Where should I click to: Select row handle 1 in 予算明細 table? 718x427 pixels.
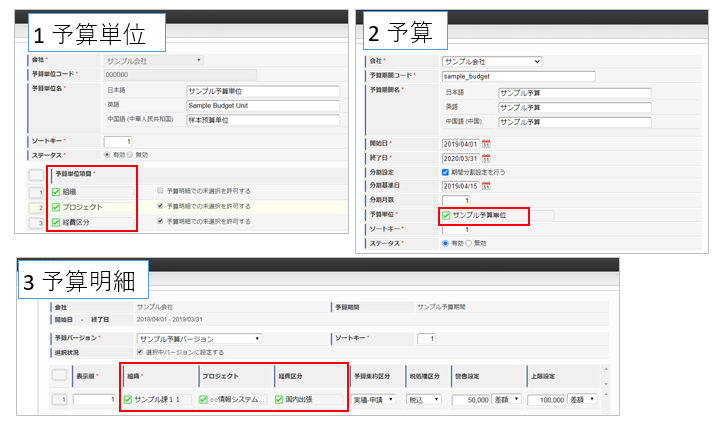(x=59, y=400)
